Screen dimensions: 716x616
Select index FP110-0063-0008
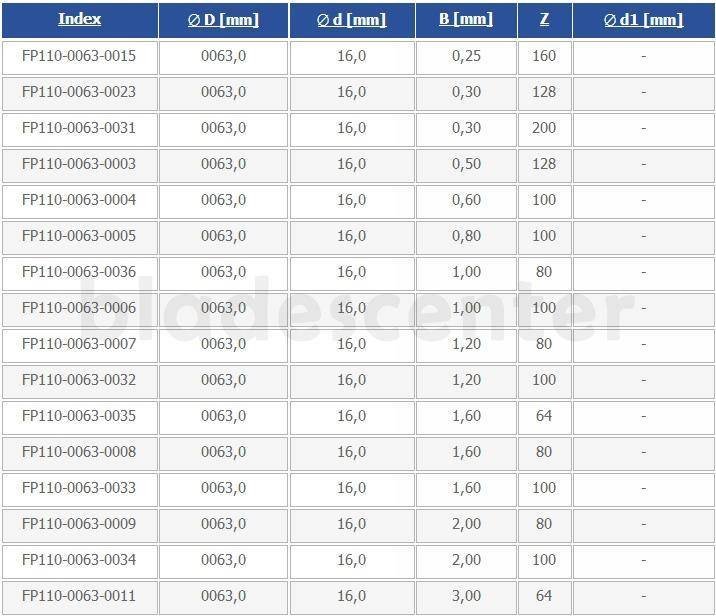(x=79, y=452)
